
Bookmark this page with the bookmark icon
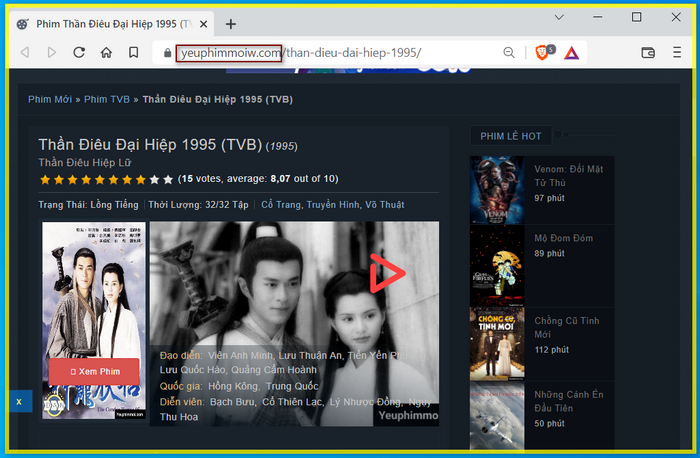pyautogui.click(x=133, y=53)
